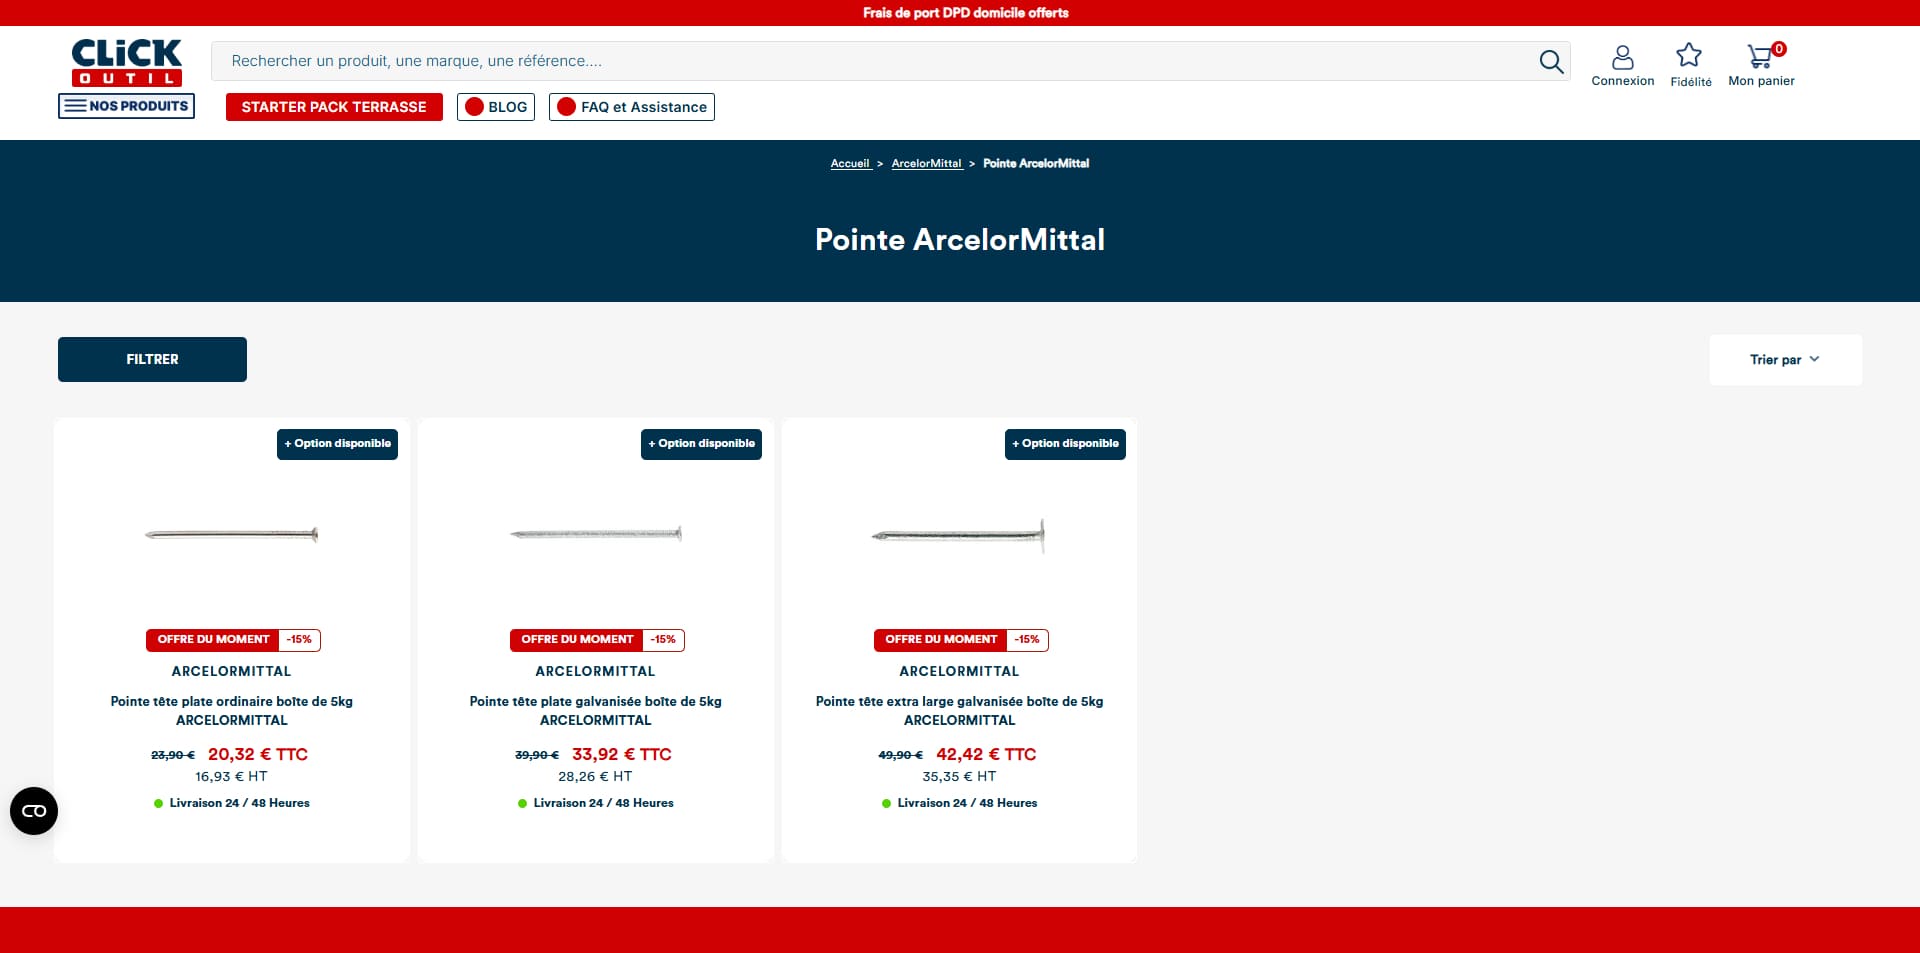This screenshot has width=1920, height=953.
Task: Open the NOS PRODUITS hamburger menu
Action: click(126, 106)
